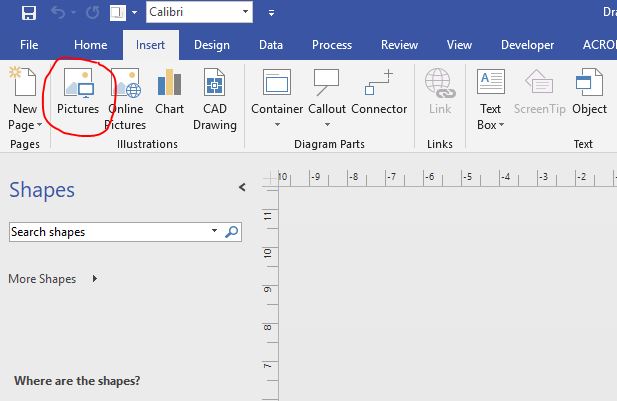This screenshot has width=617, height=401.
Task: Go to the Process tab
Action: click(332, 45)
